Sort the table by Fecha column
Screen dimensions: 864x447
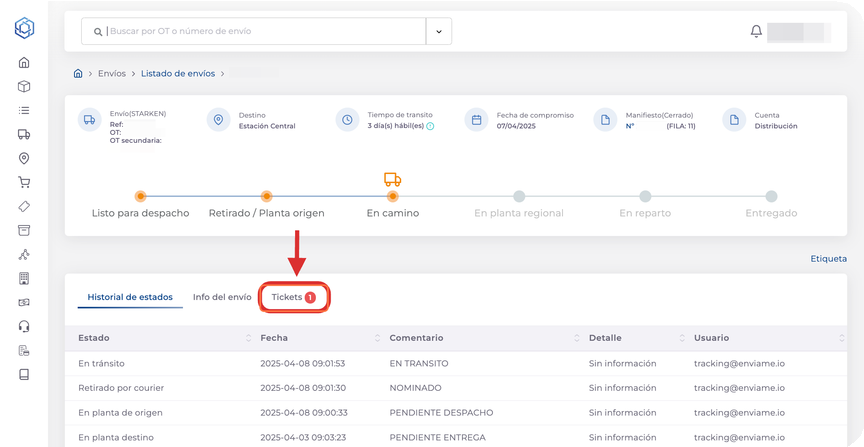[376, 338]
